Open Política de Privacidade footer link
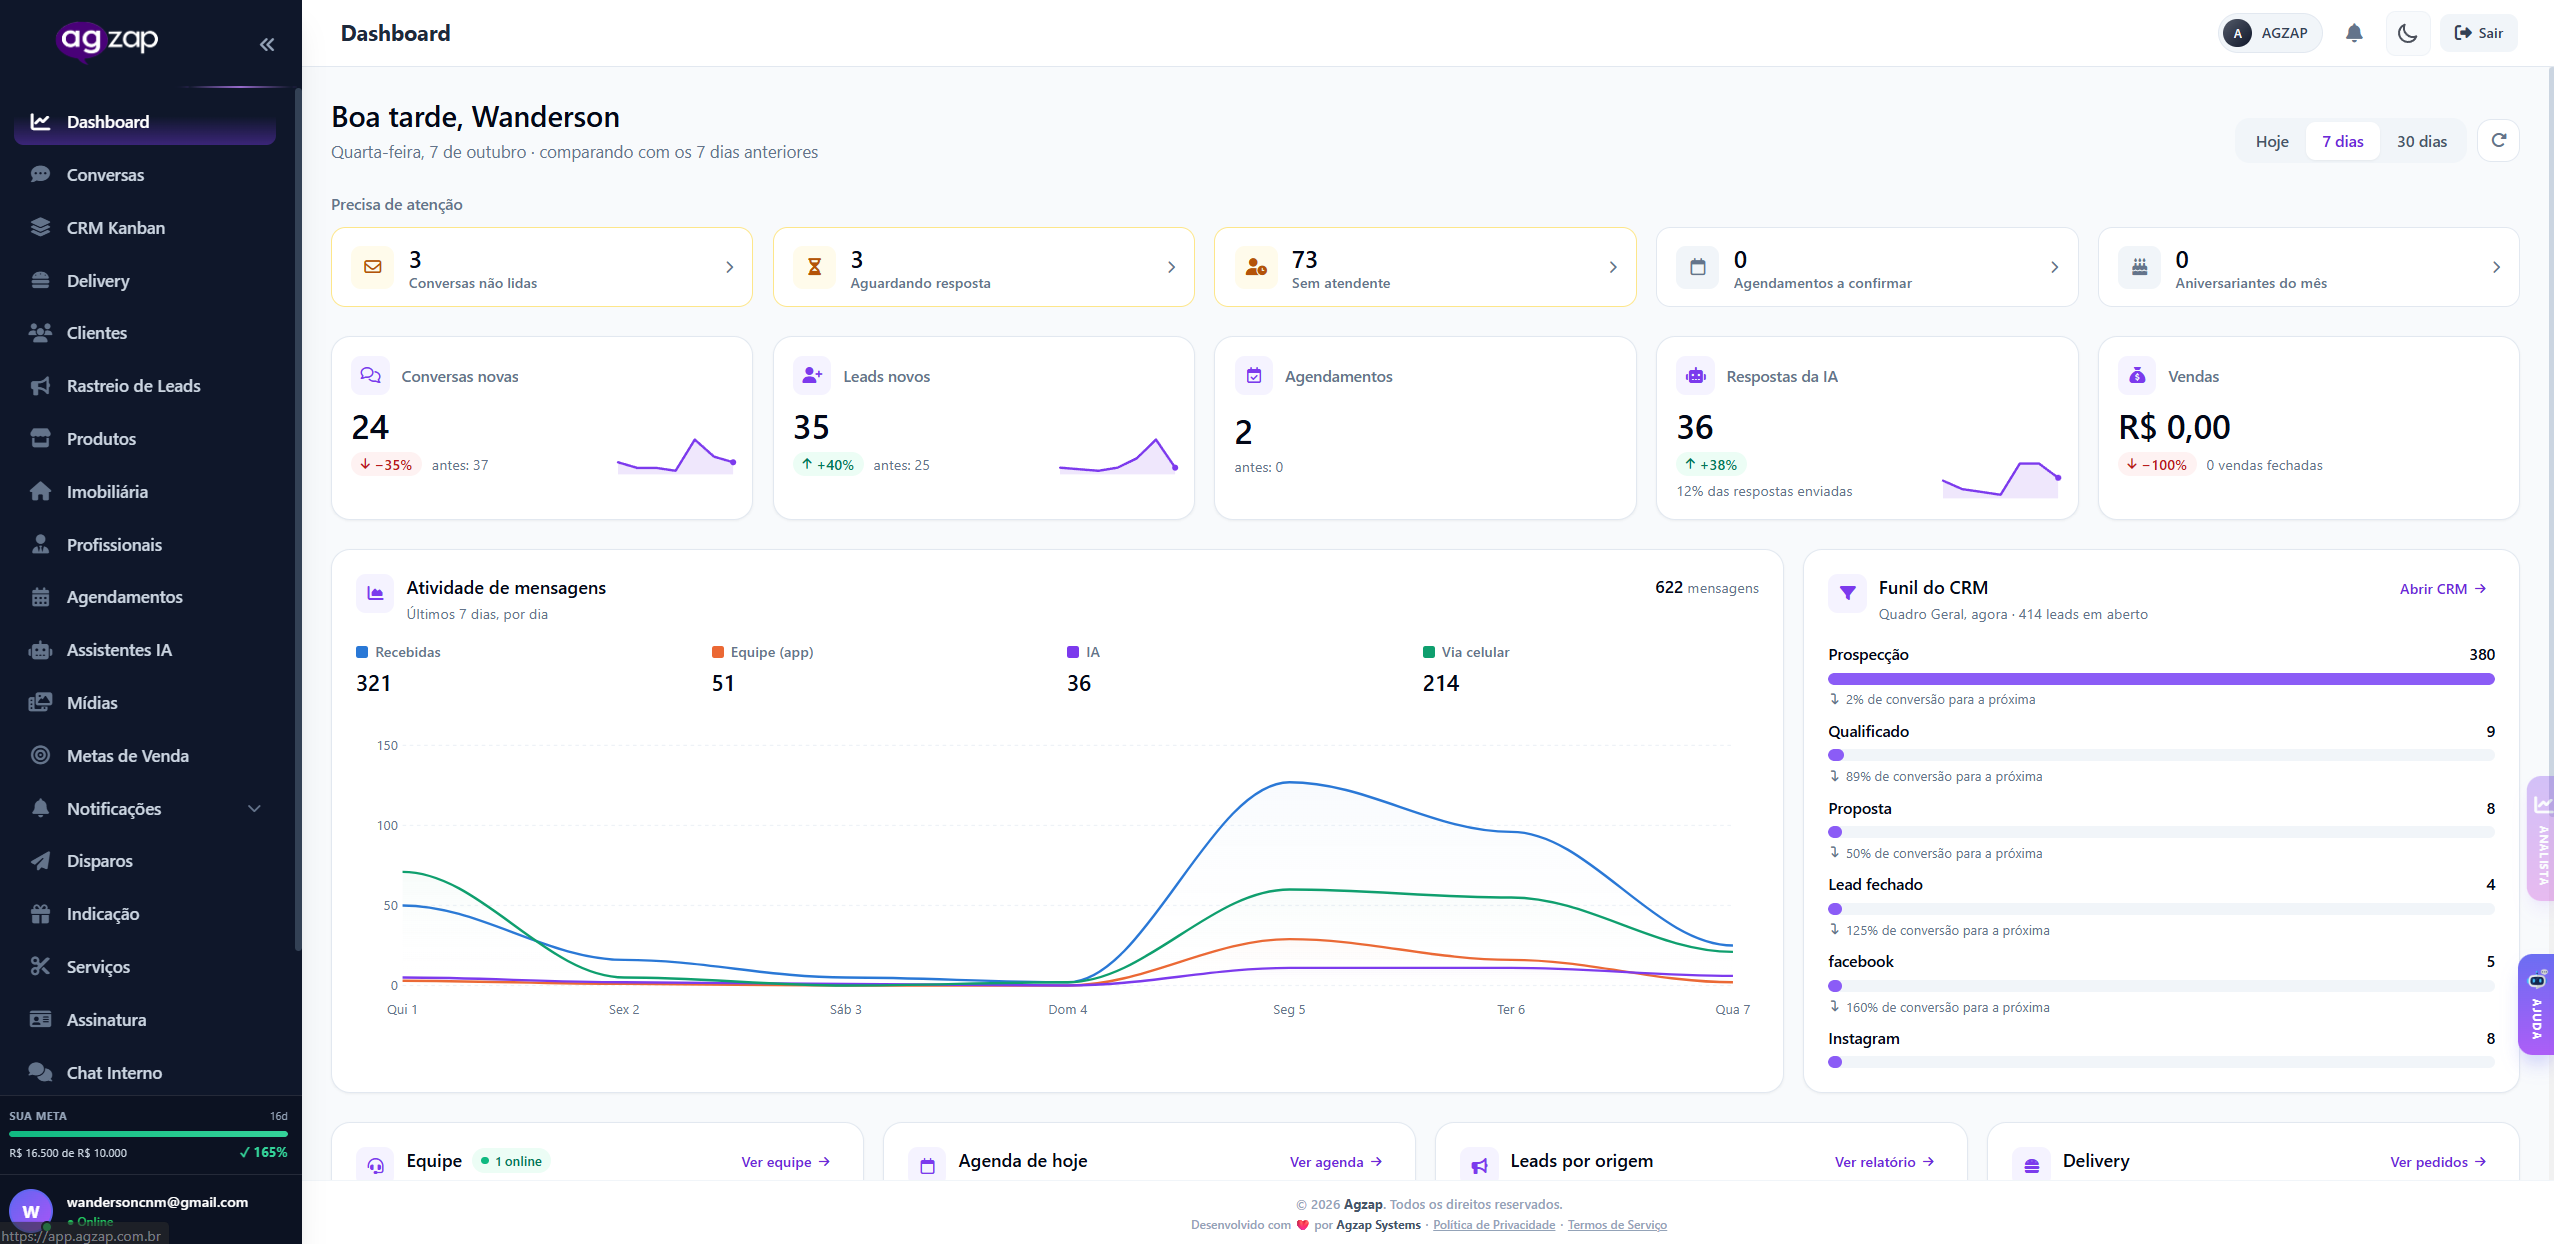 (x=1493, y=1225)
